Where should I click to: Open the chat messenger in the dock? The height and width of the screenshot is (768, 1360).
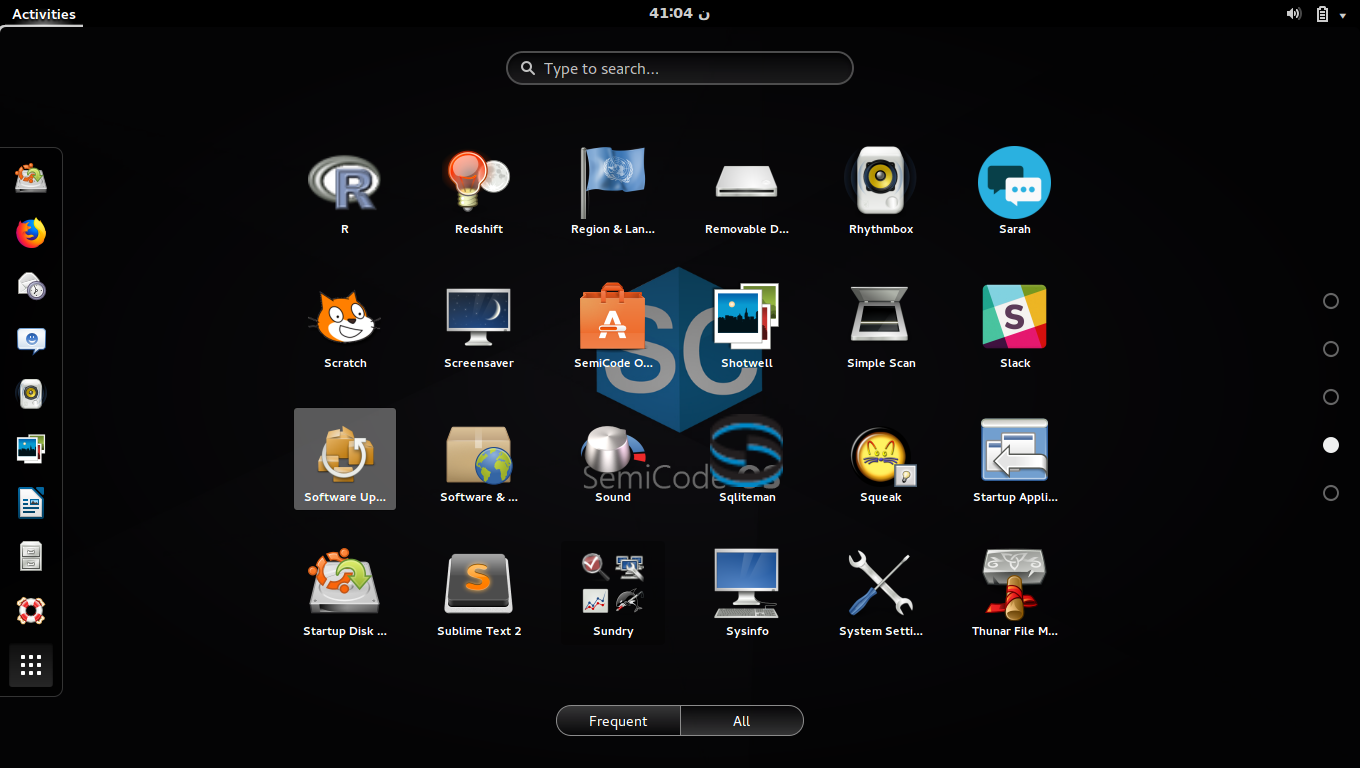31,341
